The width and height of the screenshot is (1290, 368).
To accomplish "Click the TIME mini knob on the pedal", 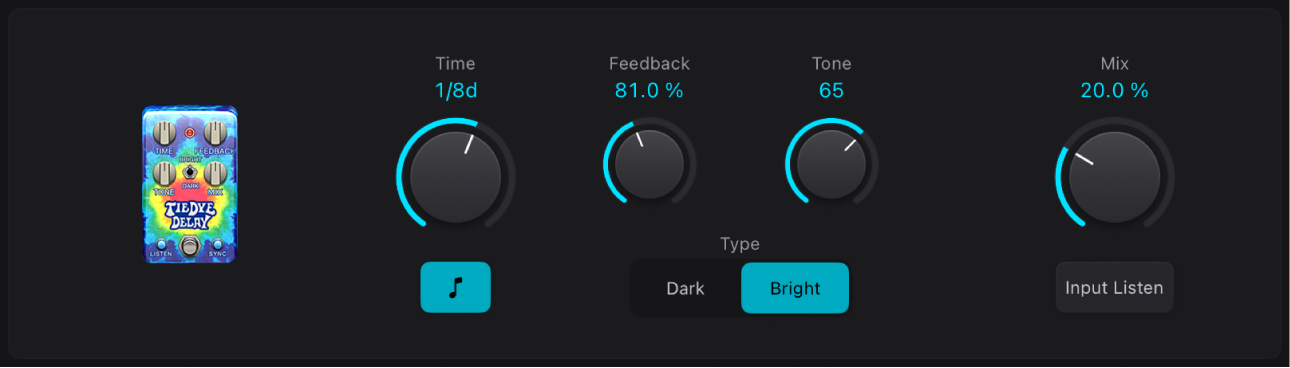I will [165, 132].
